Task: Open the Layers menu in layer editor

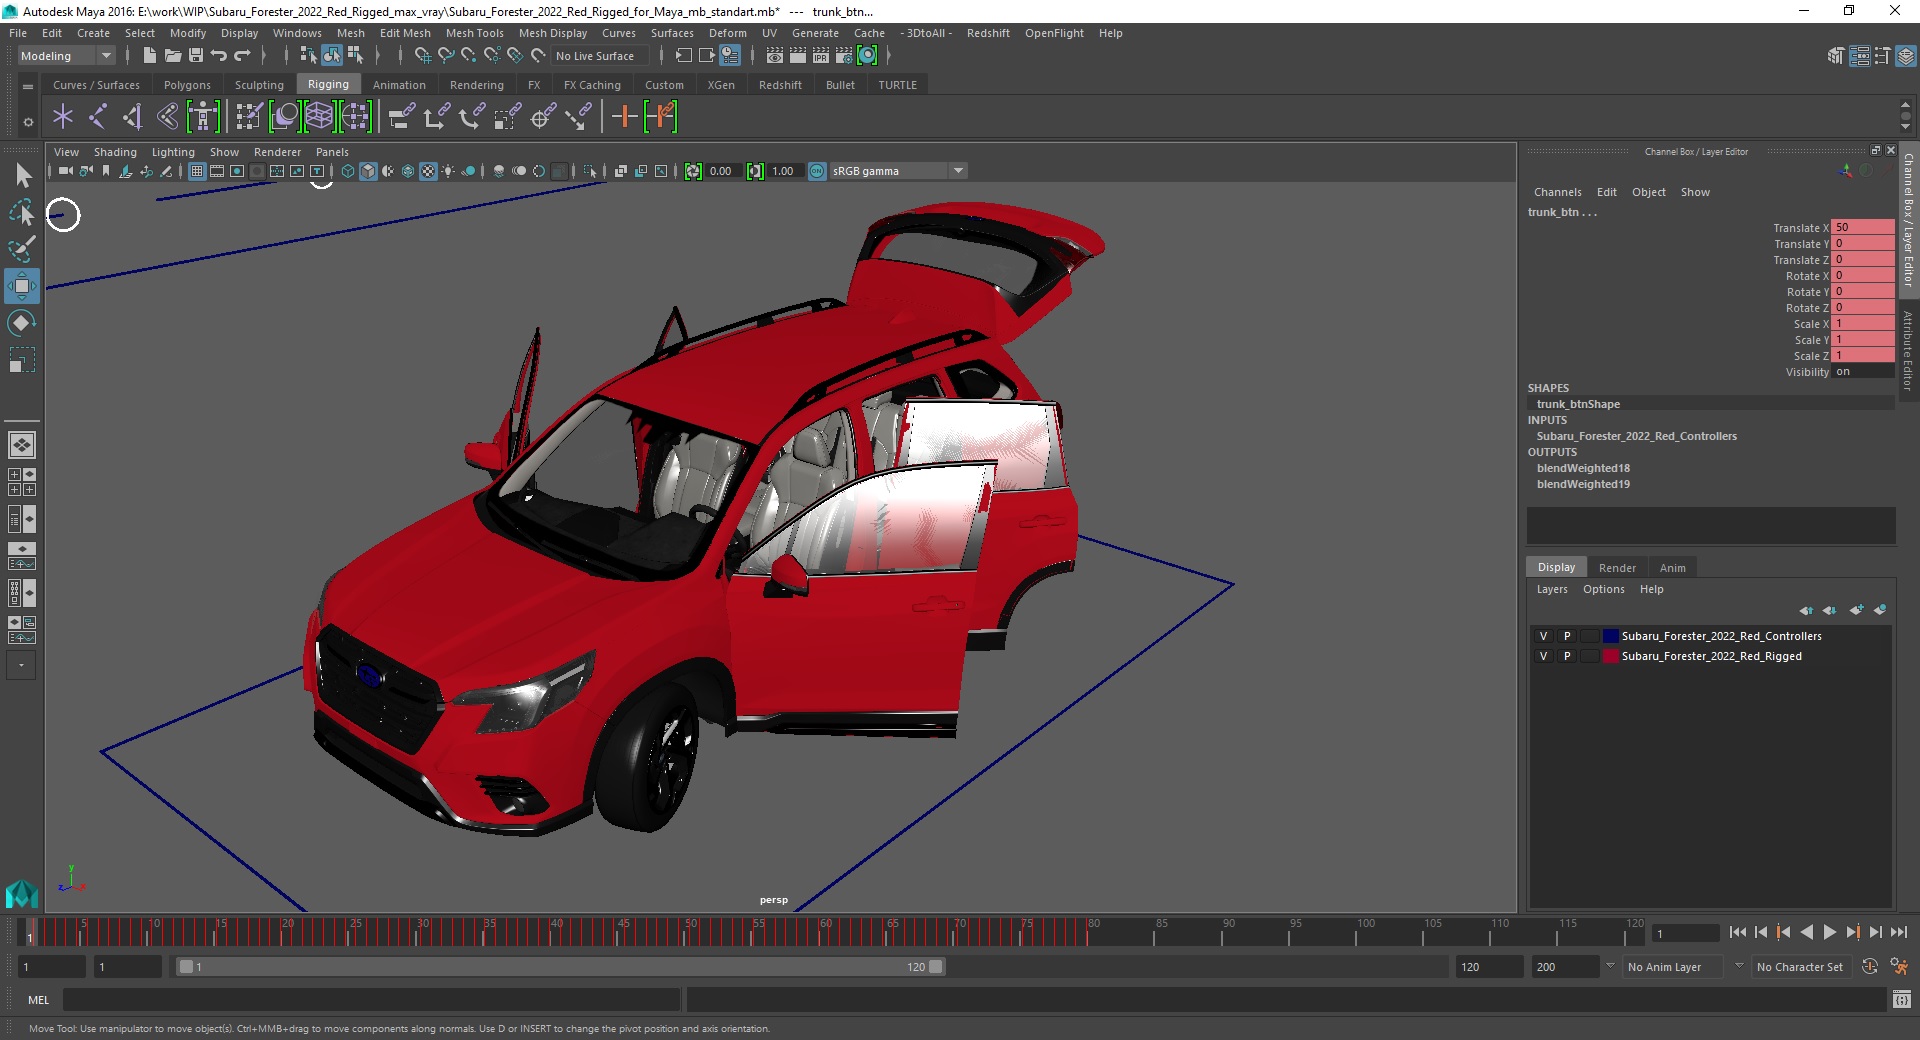Action: click(x=1552, y=589)
